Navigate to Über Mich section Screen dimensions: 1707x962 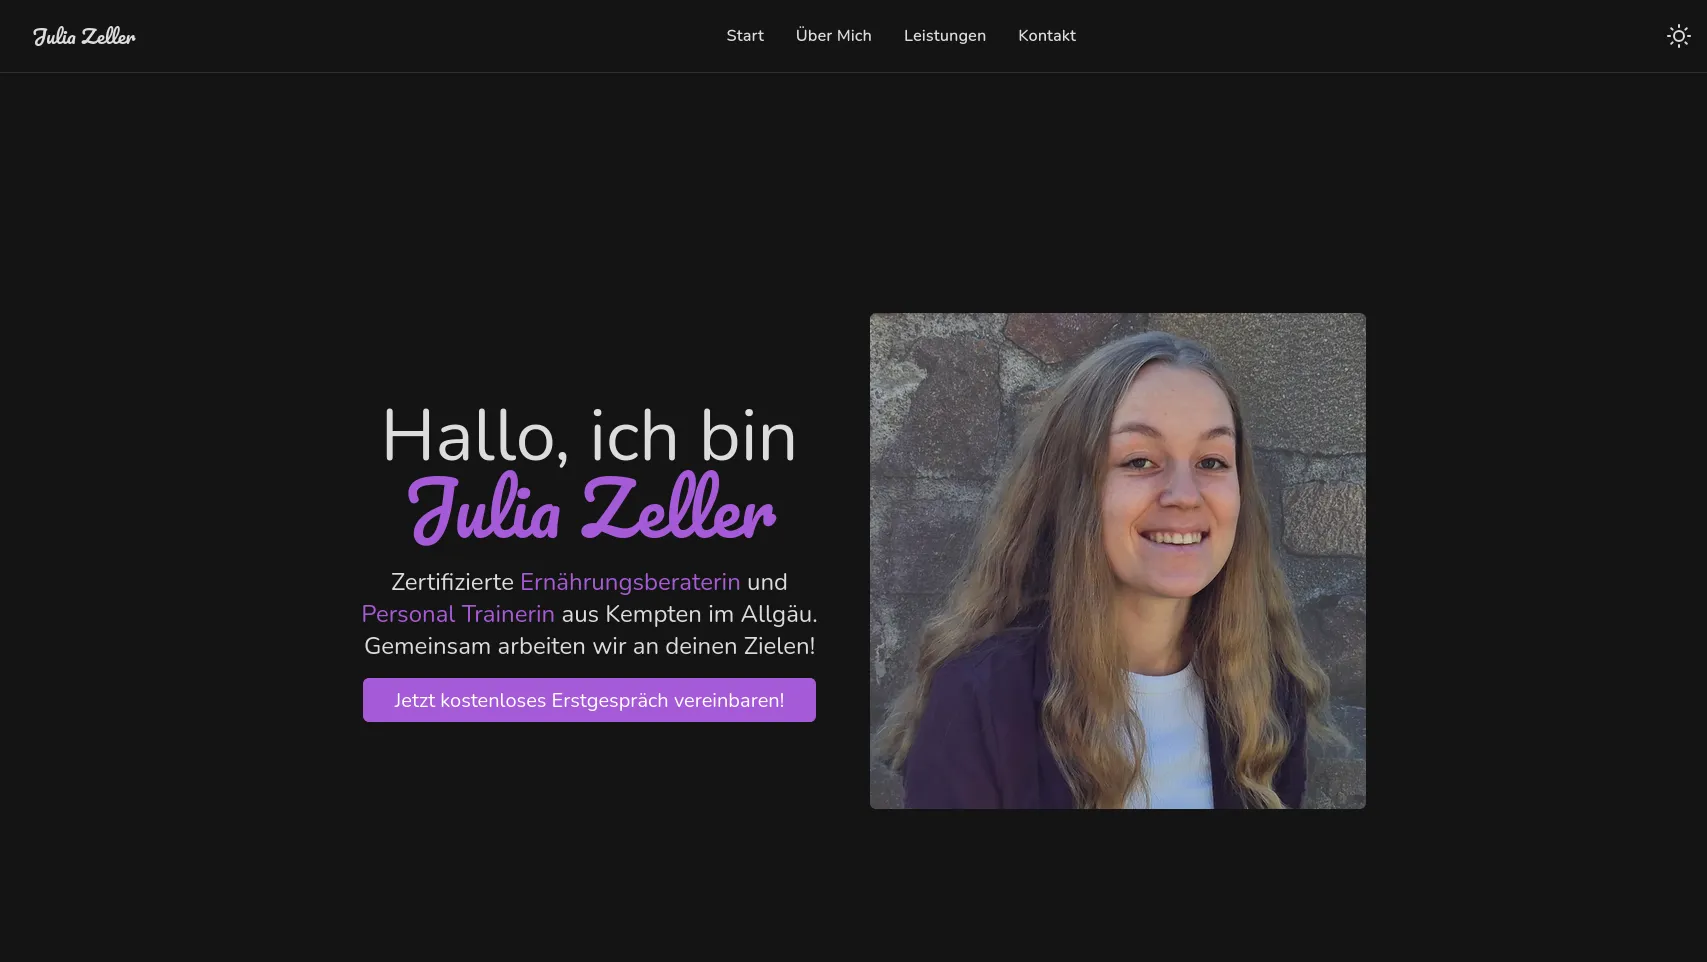pos(833,35)
